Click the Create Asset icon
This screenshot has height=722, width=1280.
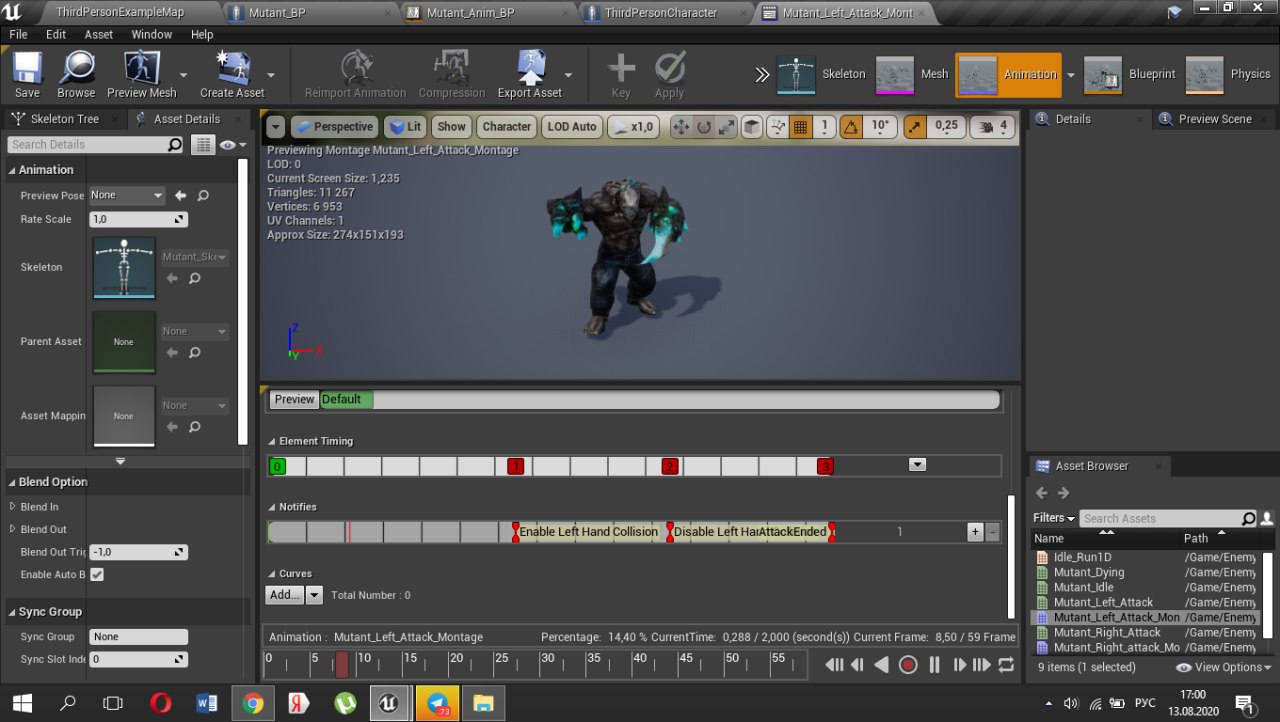232,75
